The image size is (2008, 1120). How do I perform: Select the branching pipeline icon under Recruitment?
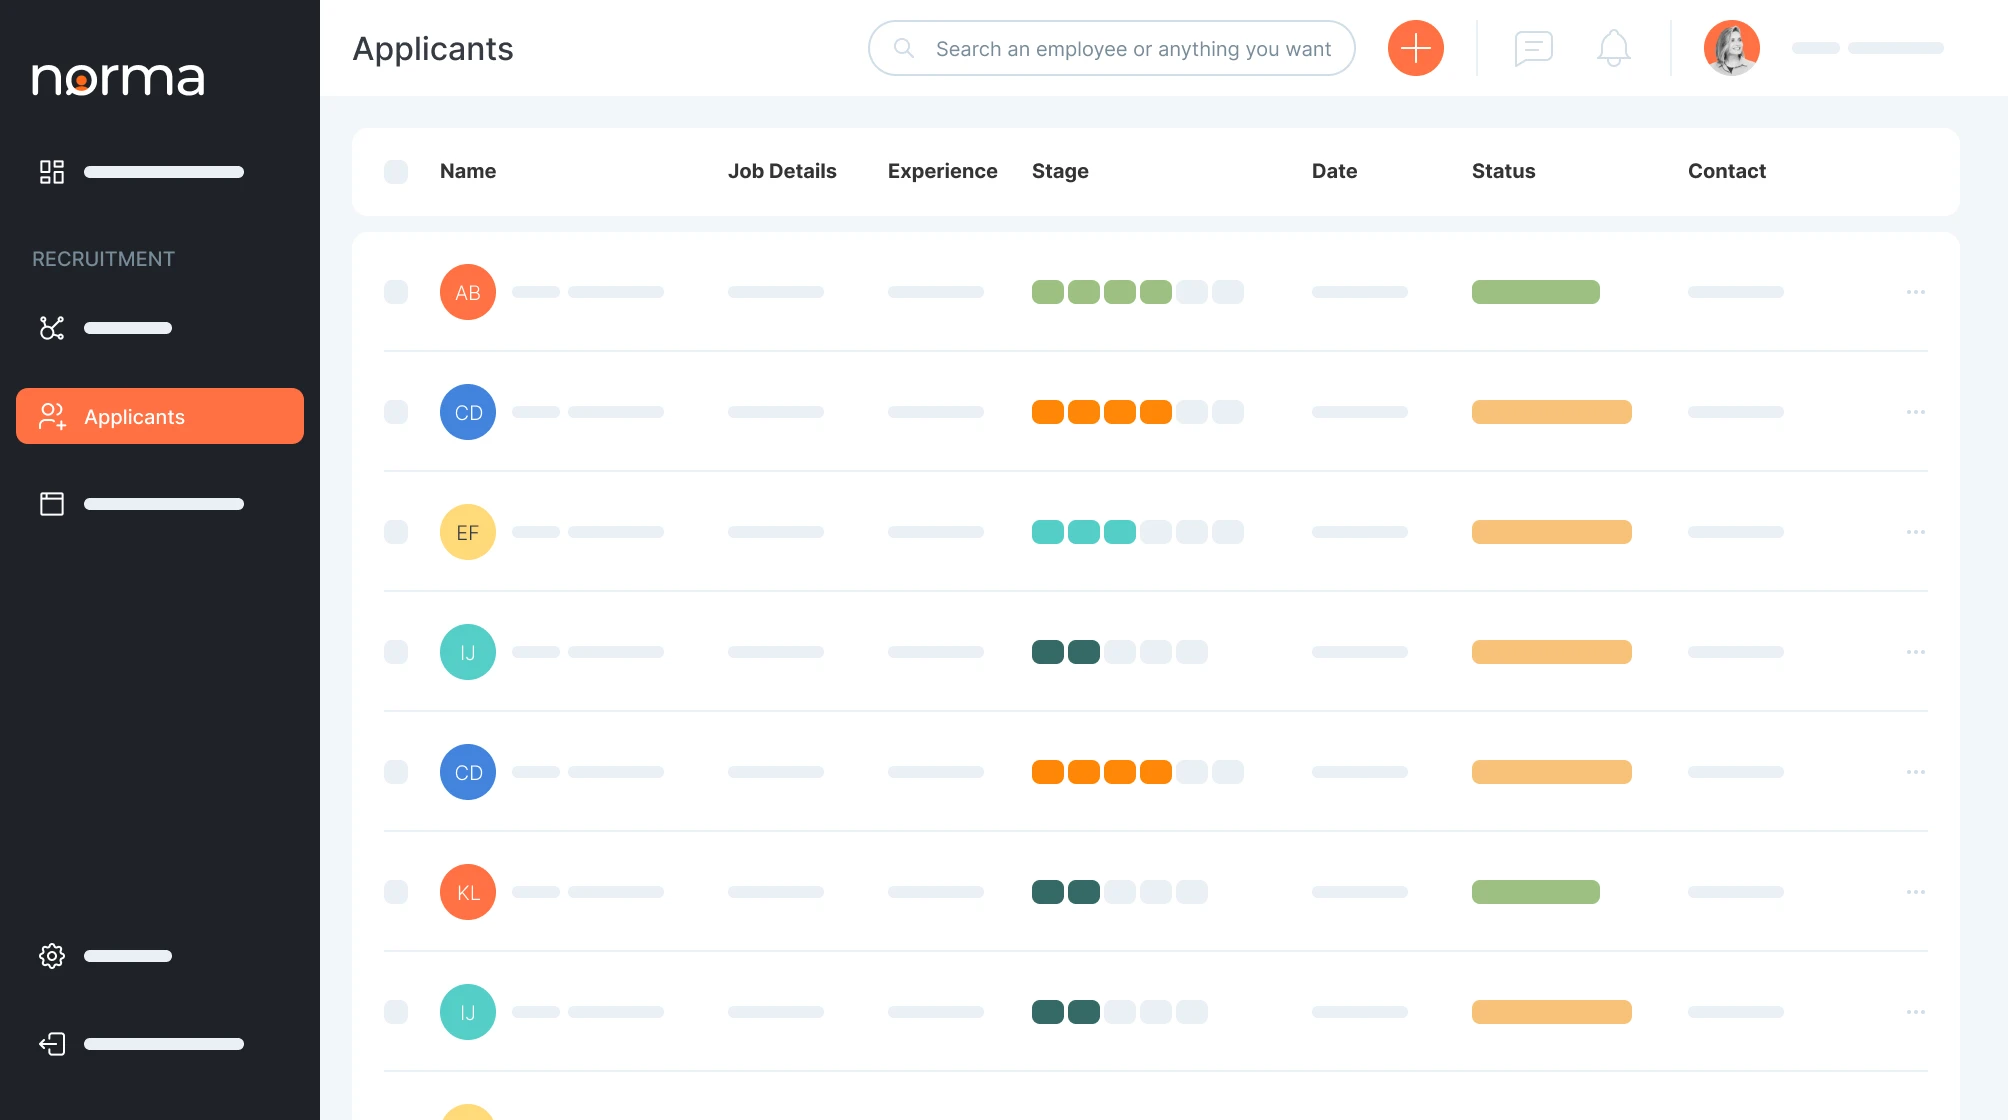tap(52, 328)
